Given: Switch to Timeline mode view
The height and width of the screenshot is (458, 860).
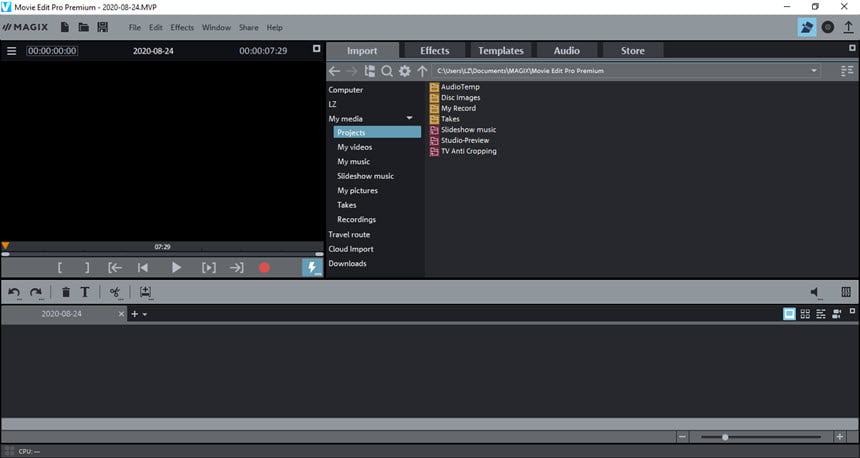Looking at the screenshot, I should (821, 314).
